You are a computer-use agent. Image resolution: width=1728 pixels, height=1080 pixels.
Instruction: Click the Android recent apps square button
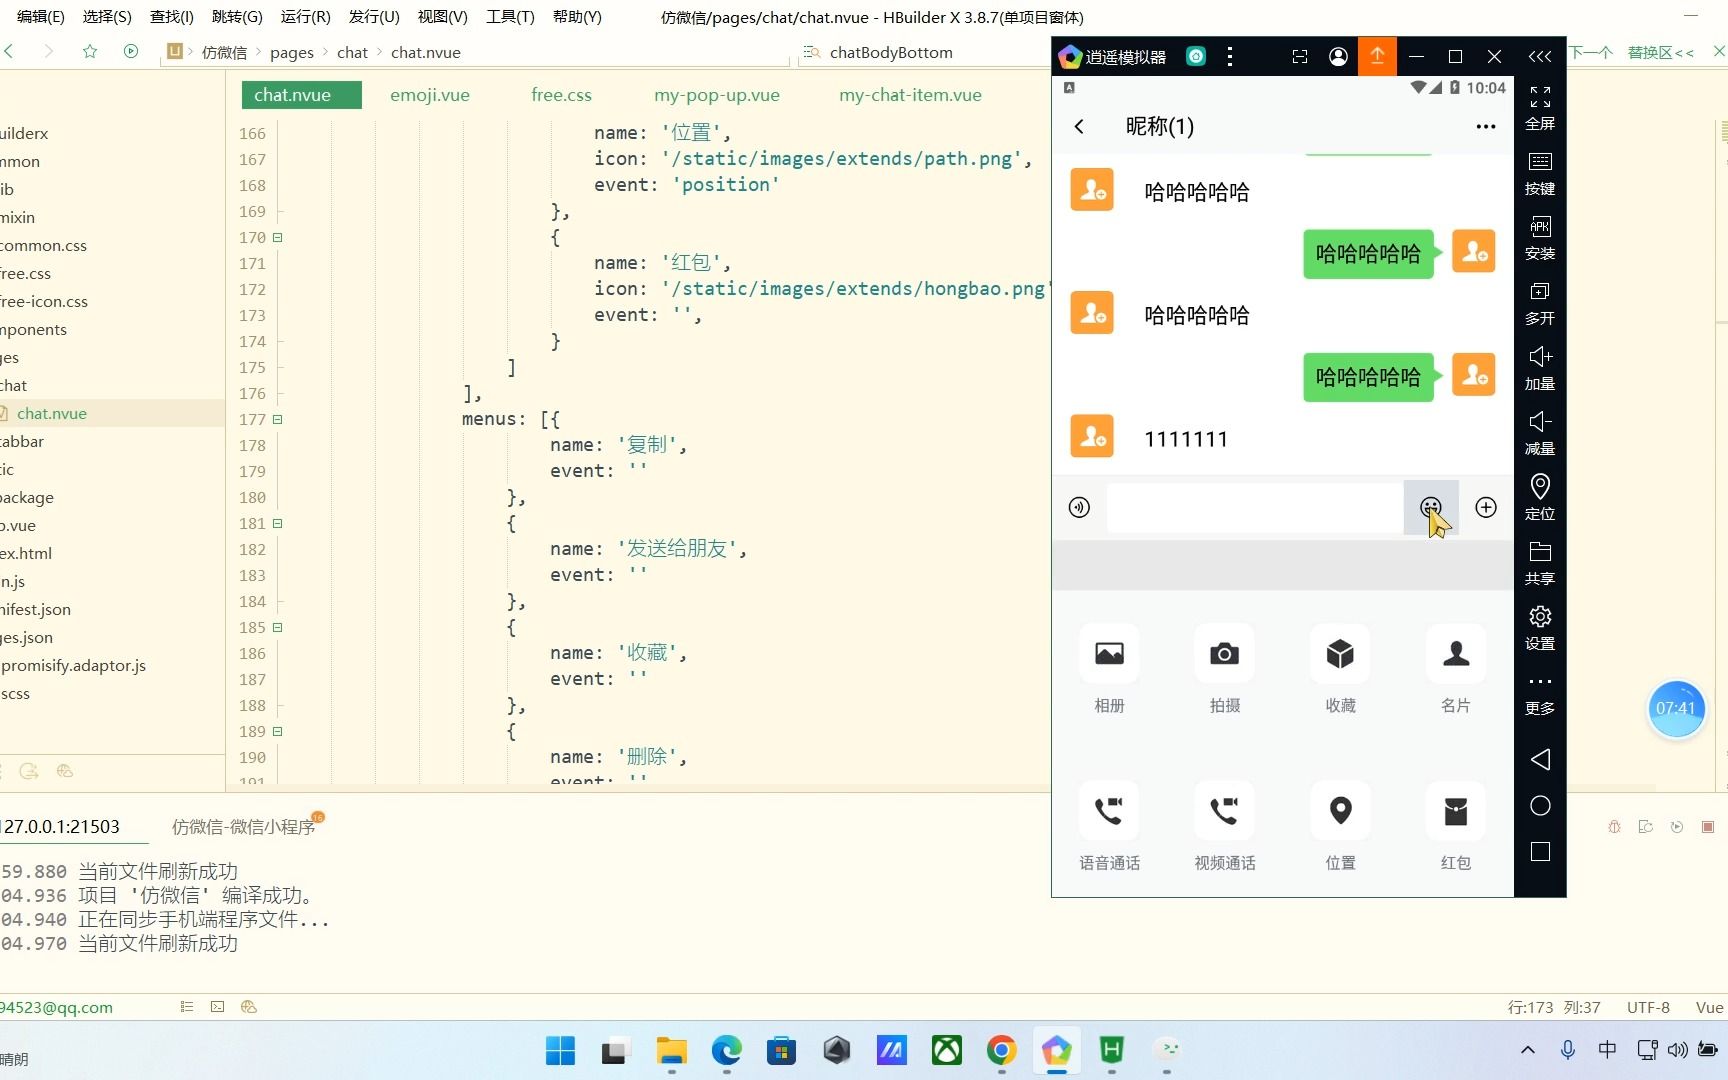pos(1540,852)
